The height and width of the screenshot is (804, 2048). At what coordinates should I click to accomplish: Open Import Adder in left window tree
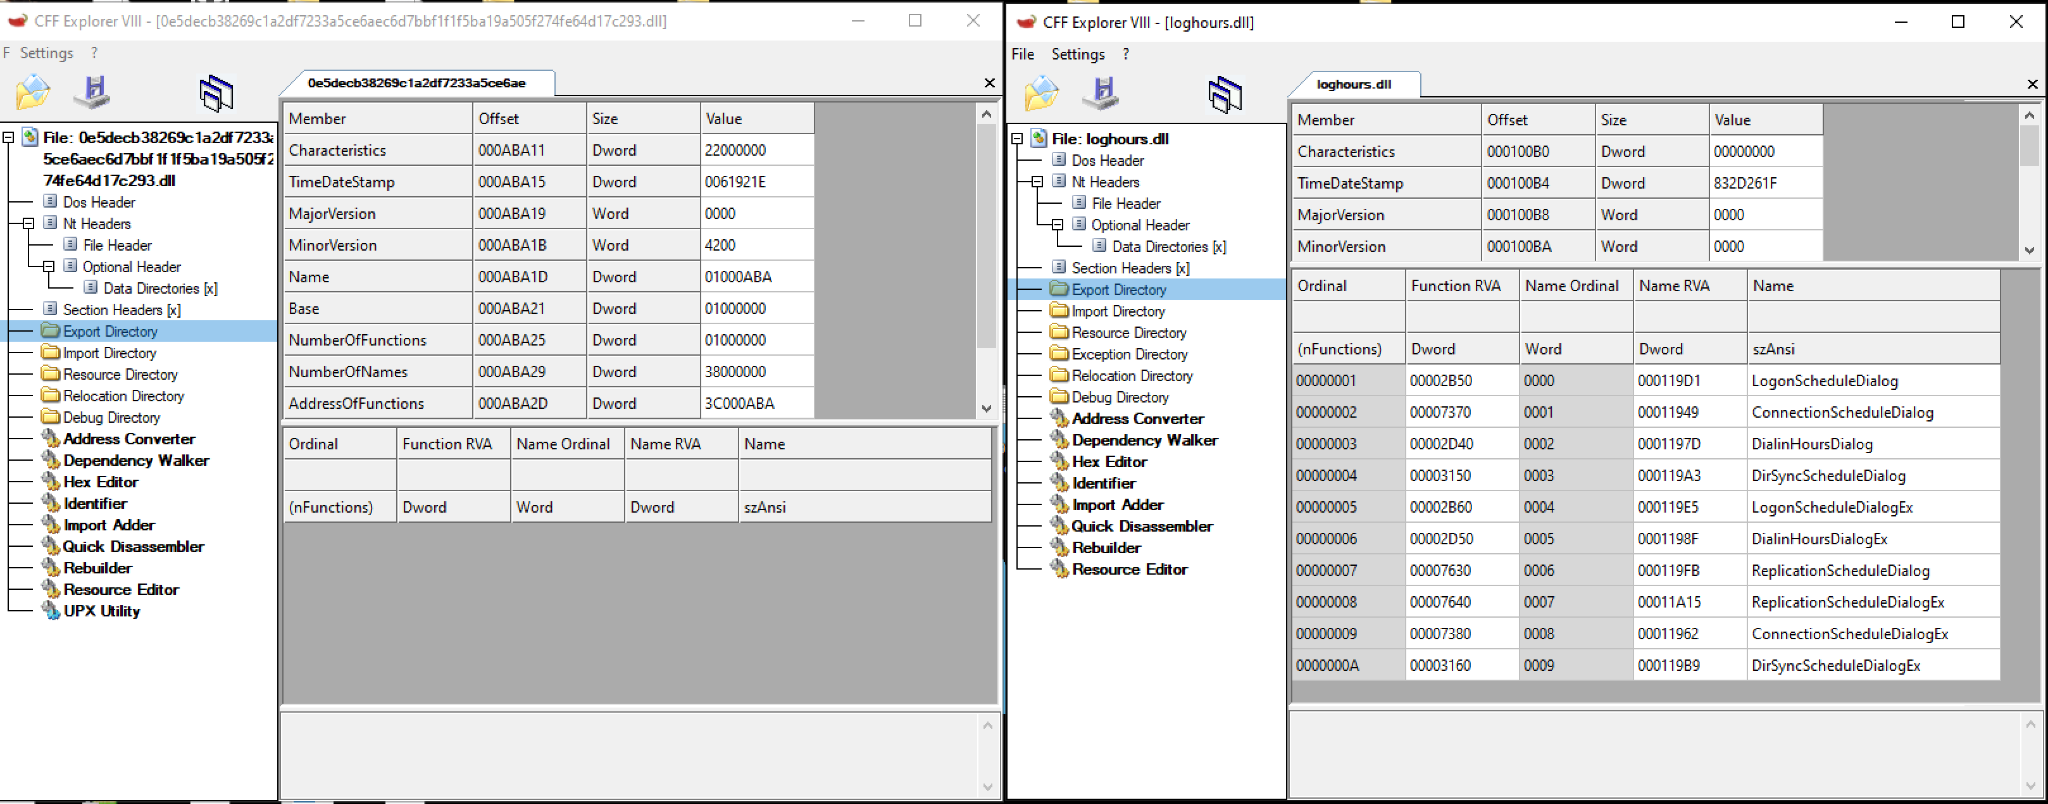click(x=109, y=525)
